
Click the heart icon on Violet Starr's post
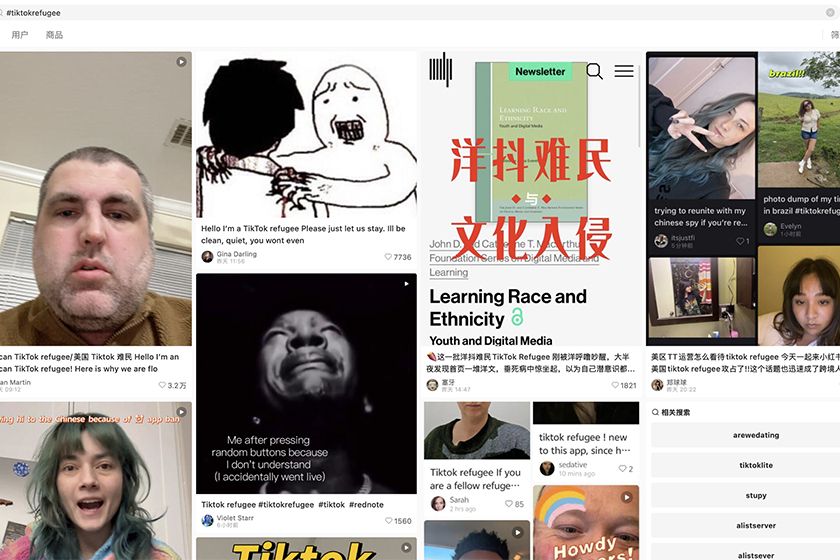(388, 521)
